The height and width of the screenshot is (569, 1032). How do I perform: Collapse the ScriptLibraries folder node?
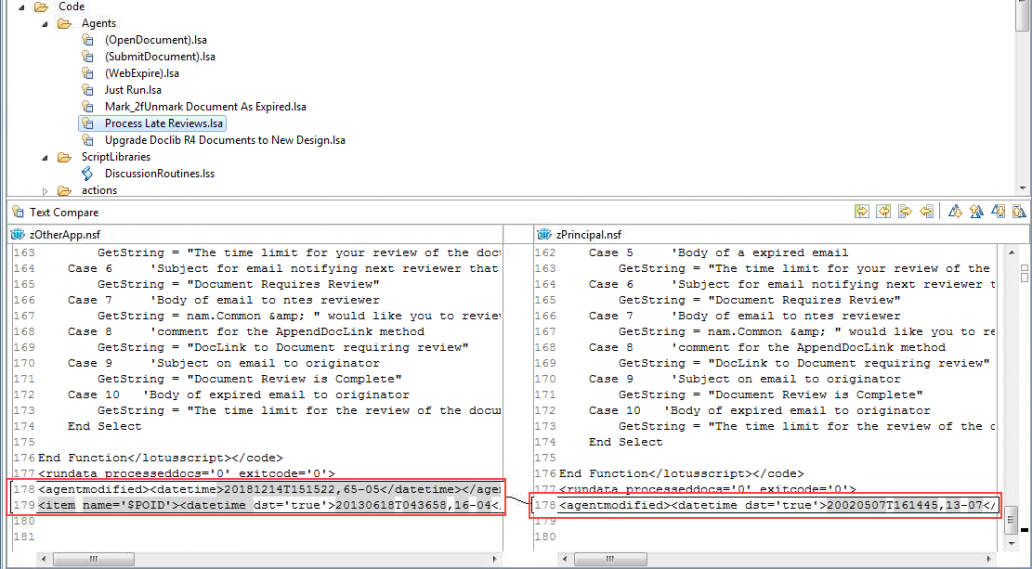point(45,157)
